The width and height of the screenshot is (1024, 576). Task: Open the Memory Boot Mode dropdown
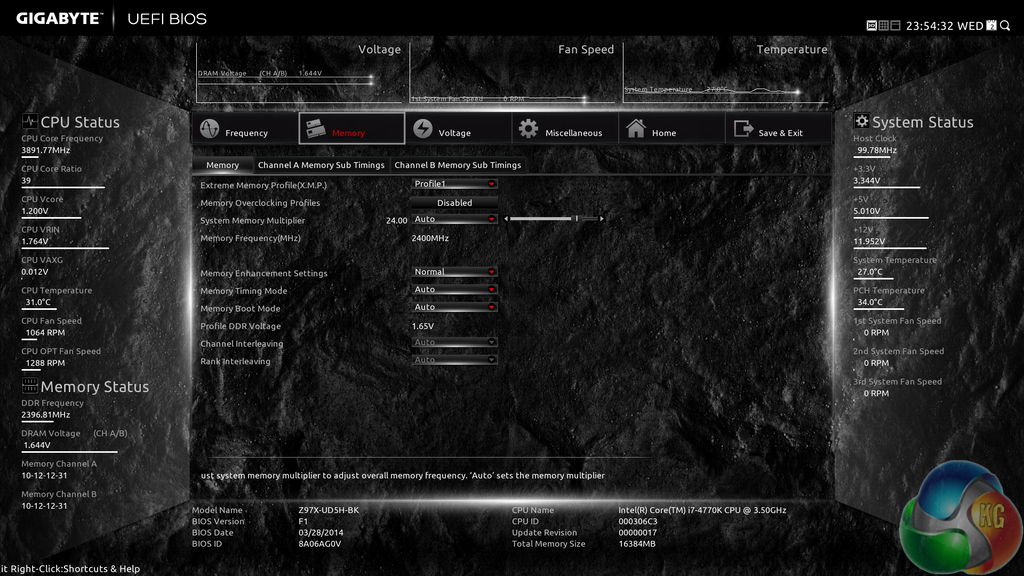455,307
